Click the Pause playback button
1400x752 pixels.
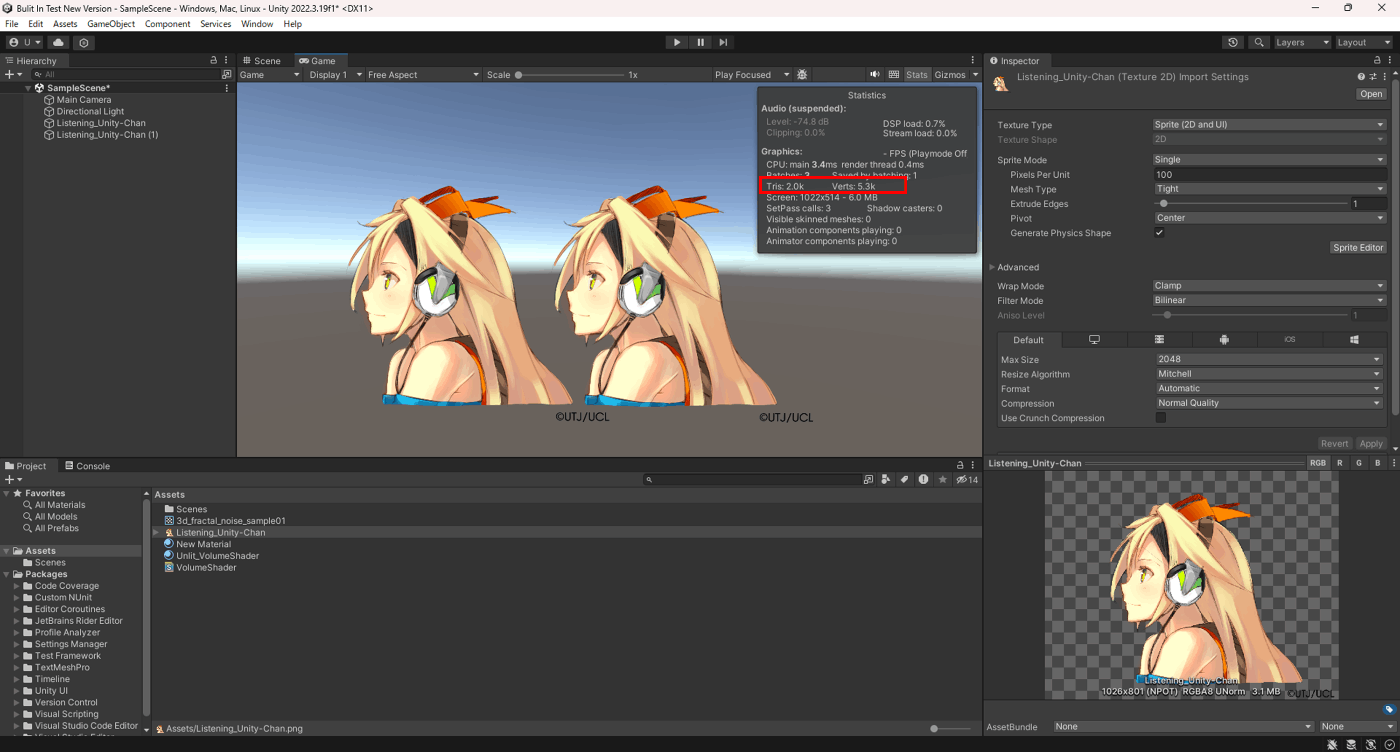pyautogui.click(x=700, y=42)
